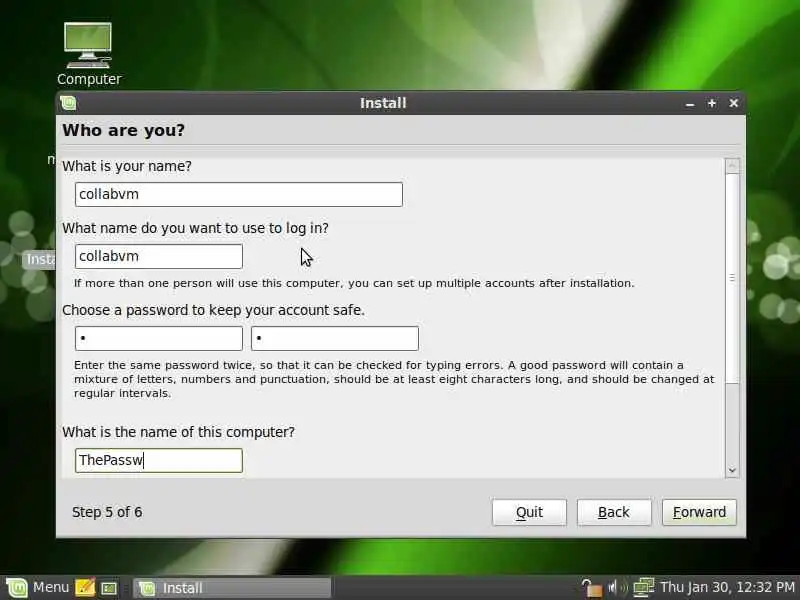The height and width of the screenshot is (600, 800).
Task: Focus the 'What is your name' field
Action: pos(239,194)
